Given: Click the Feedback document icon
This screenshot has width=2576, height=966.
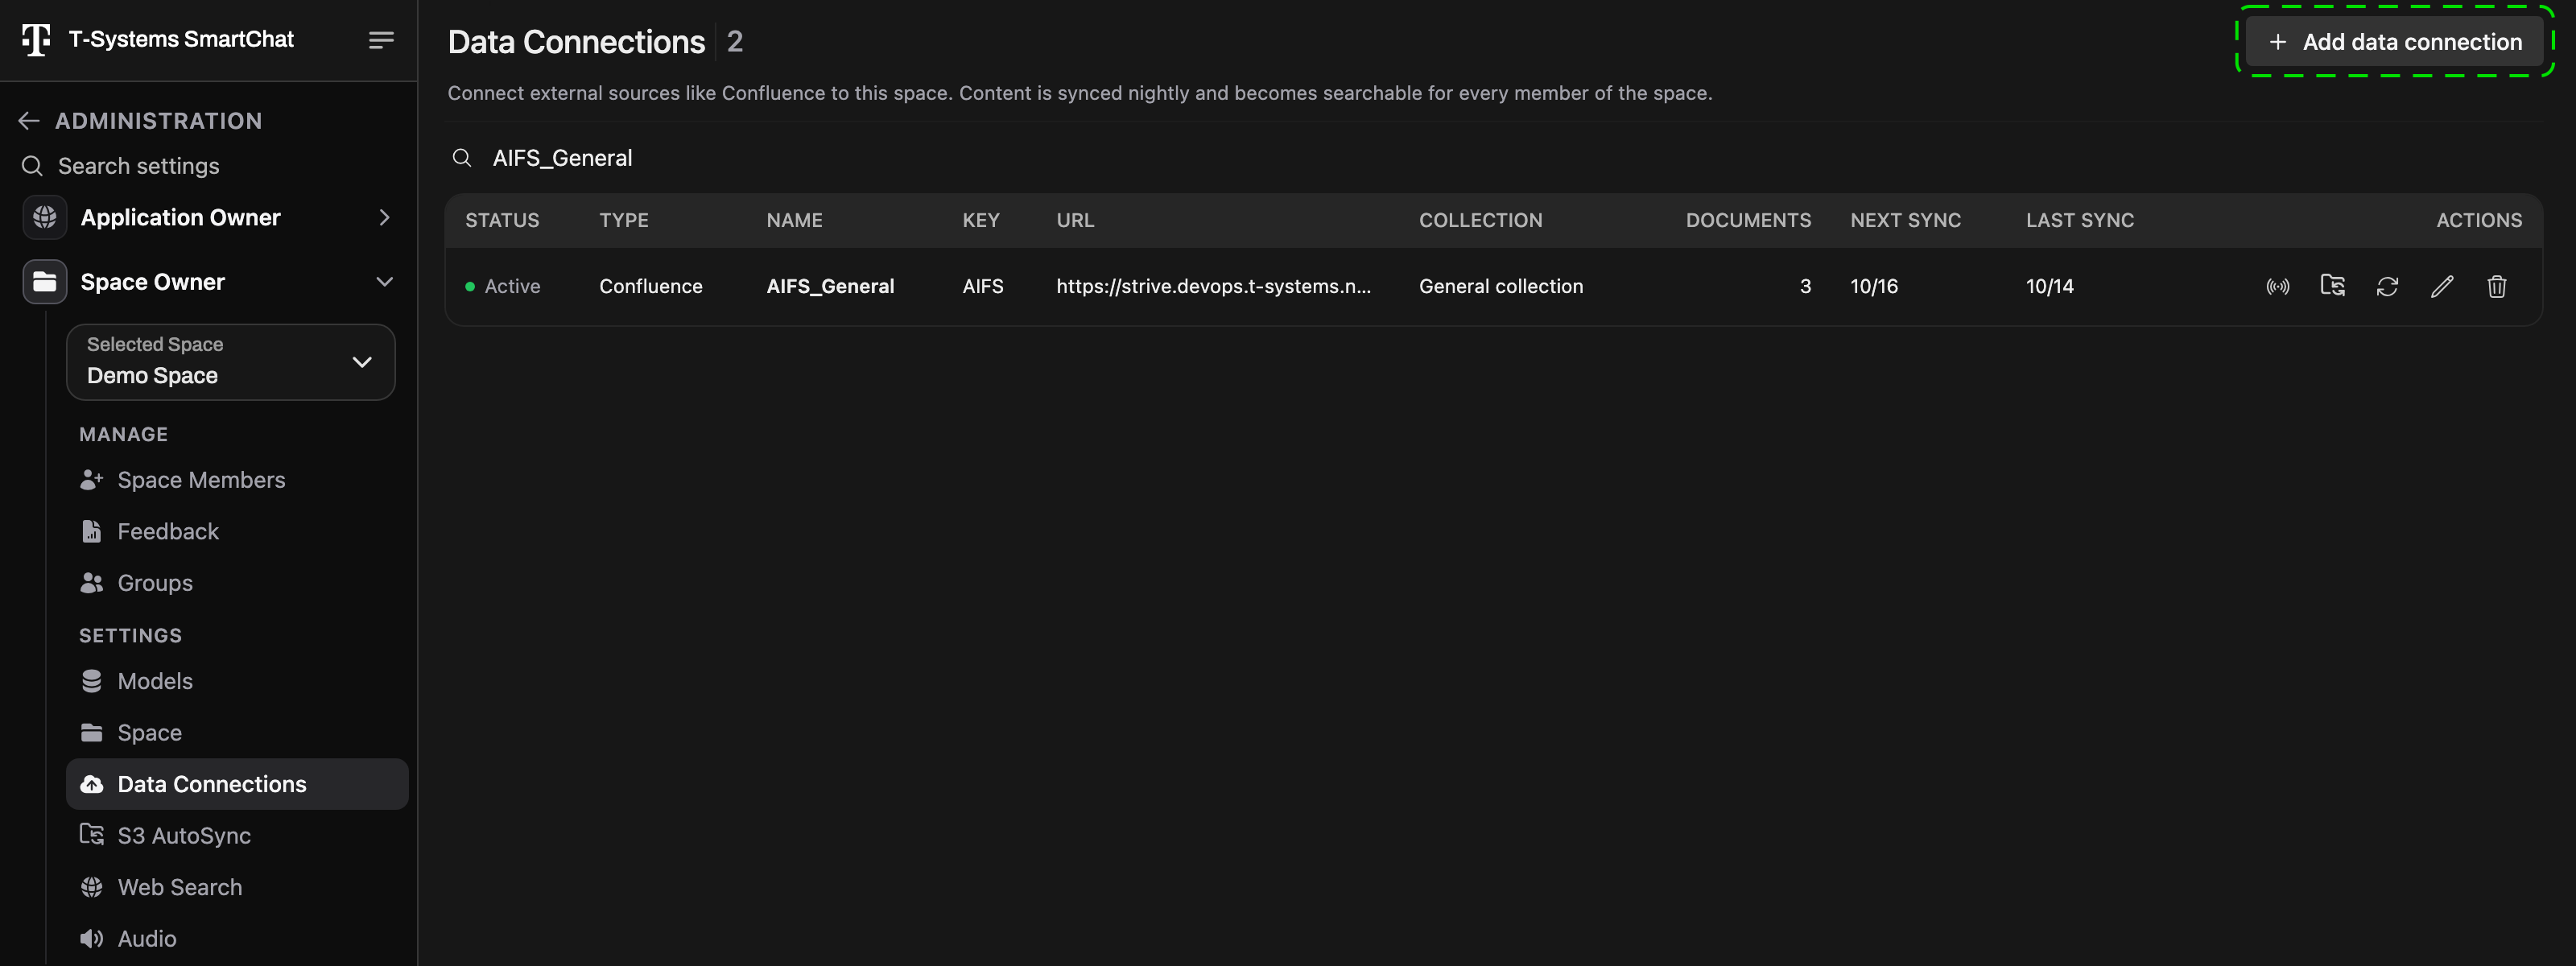Looking at the screenshot, I should coord(91,532).
